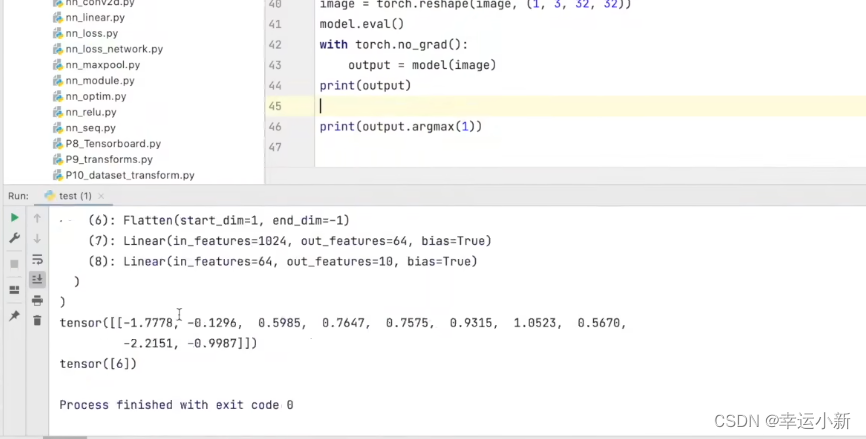The image size is (866, 439).
Task: Open run configuration wrench settings
Action: tap(14, 238)
